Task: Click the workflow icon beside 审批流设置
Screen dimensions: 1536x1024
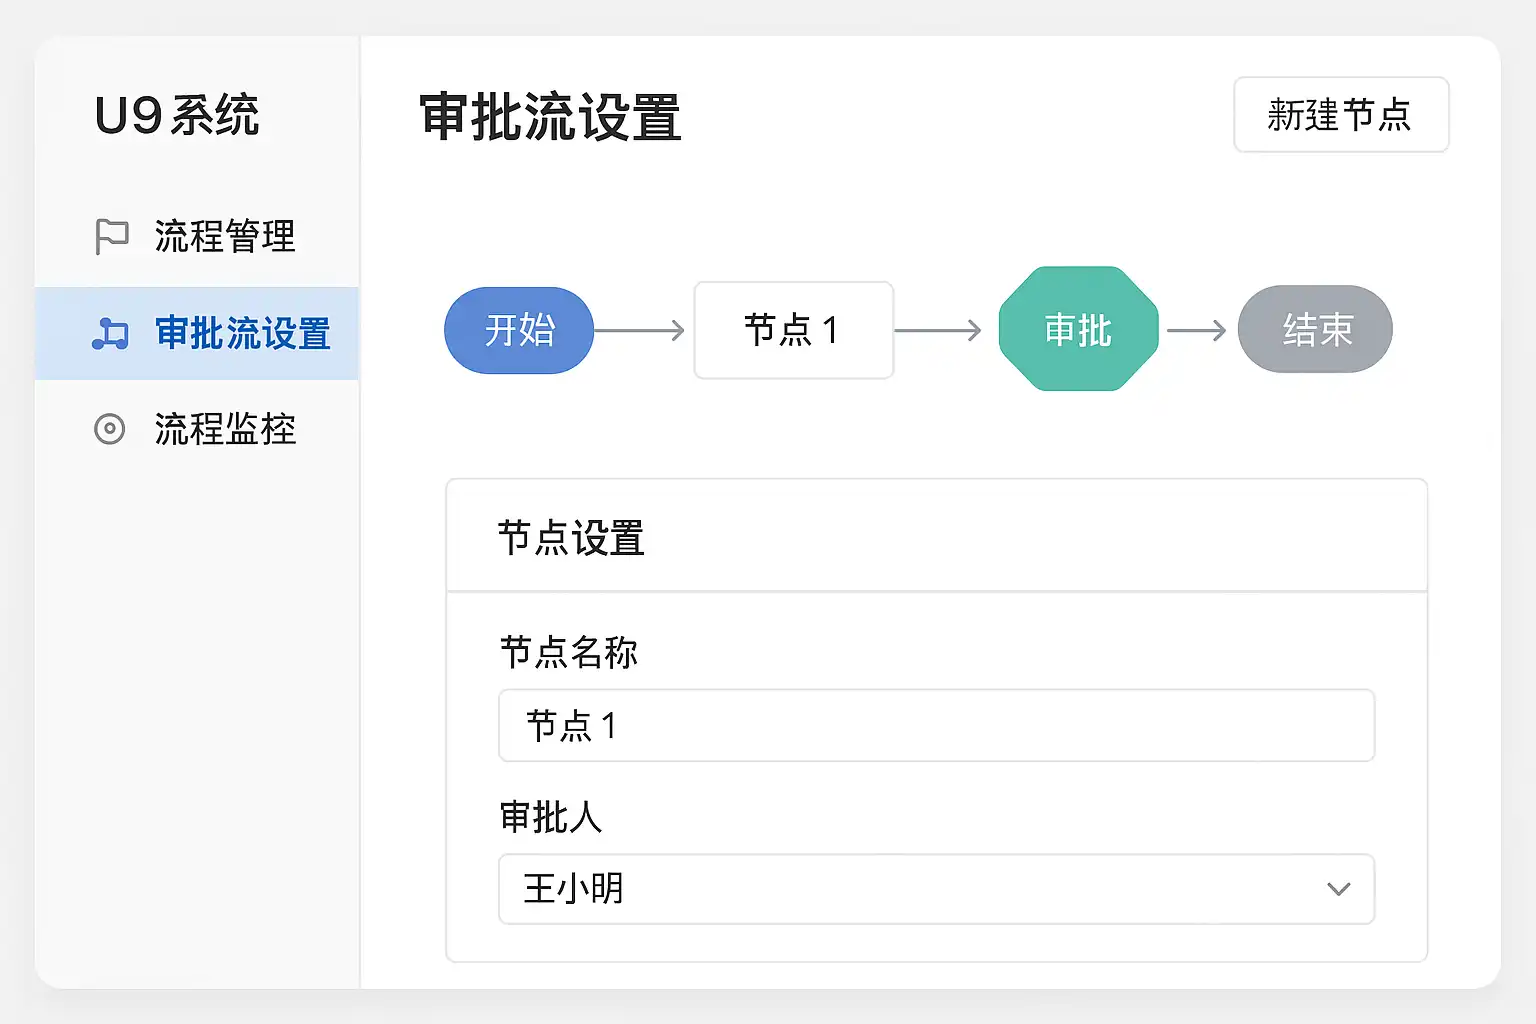Action: [110, 333]
